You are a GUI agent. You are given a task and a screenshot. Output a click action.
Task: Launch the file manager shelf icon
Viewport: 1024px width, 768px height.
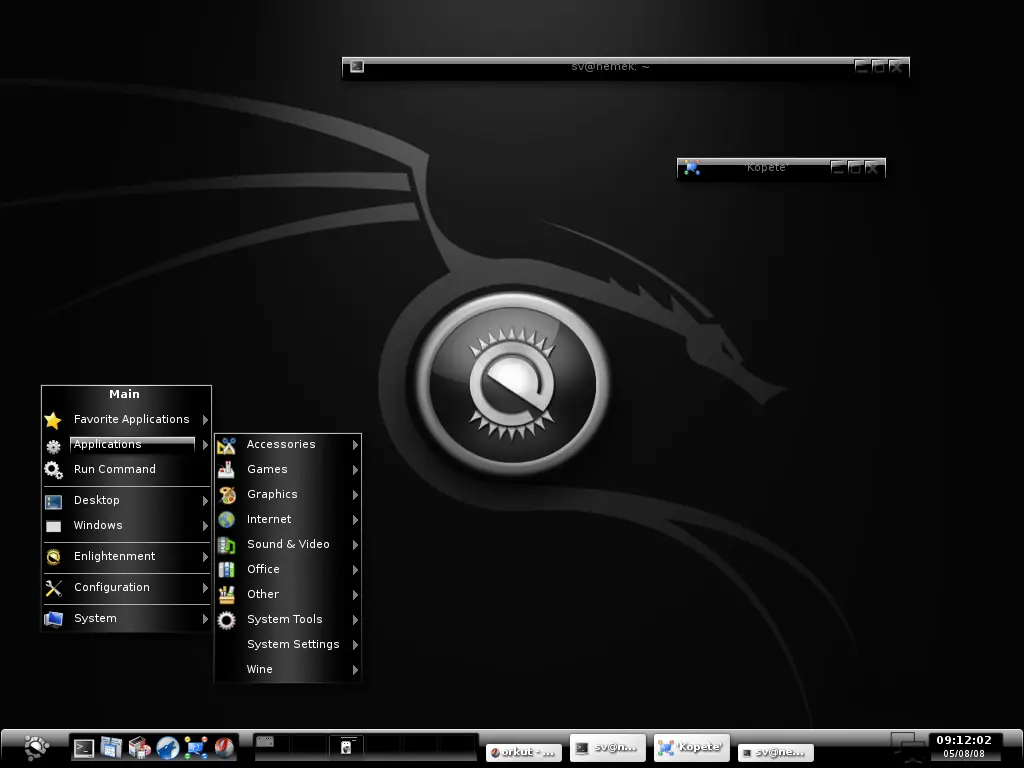pyautogui.click(x=111, y=748)
